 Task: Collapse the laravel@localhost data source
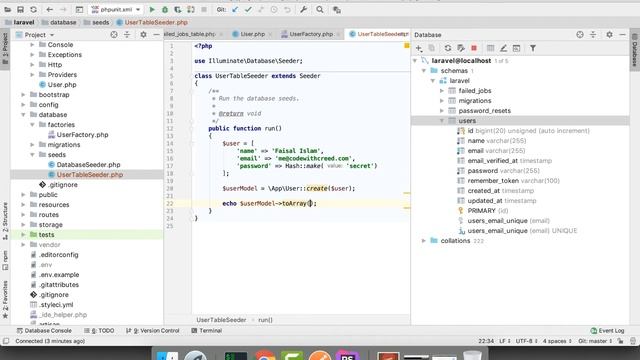(x=415, y=61)
